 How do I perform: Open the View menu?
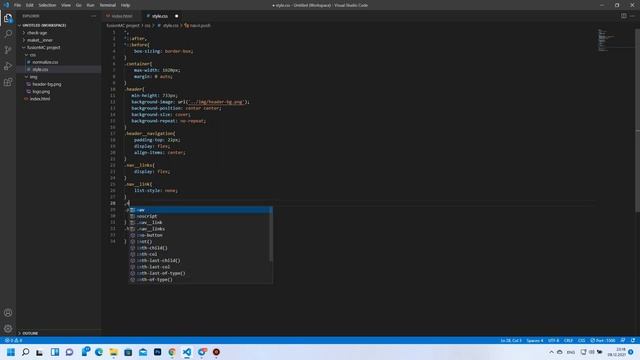(66, 5)
